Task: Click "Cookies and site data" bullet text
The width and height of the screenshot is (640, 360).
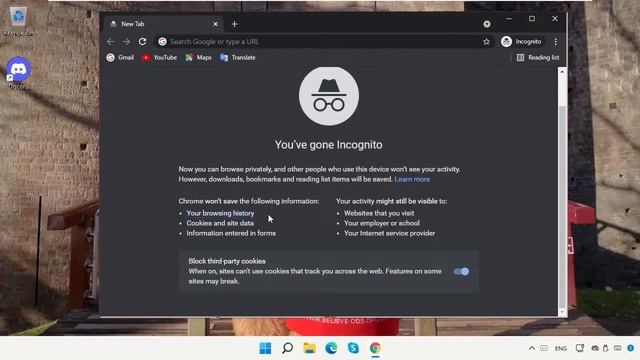Action: (x=220, y=223)
